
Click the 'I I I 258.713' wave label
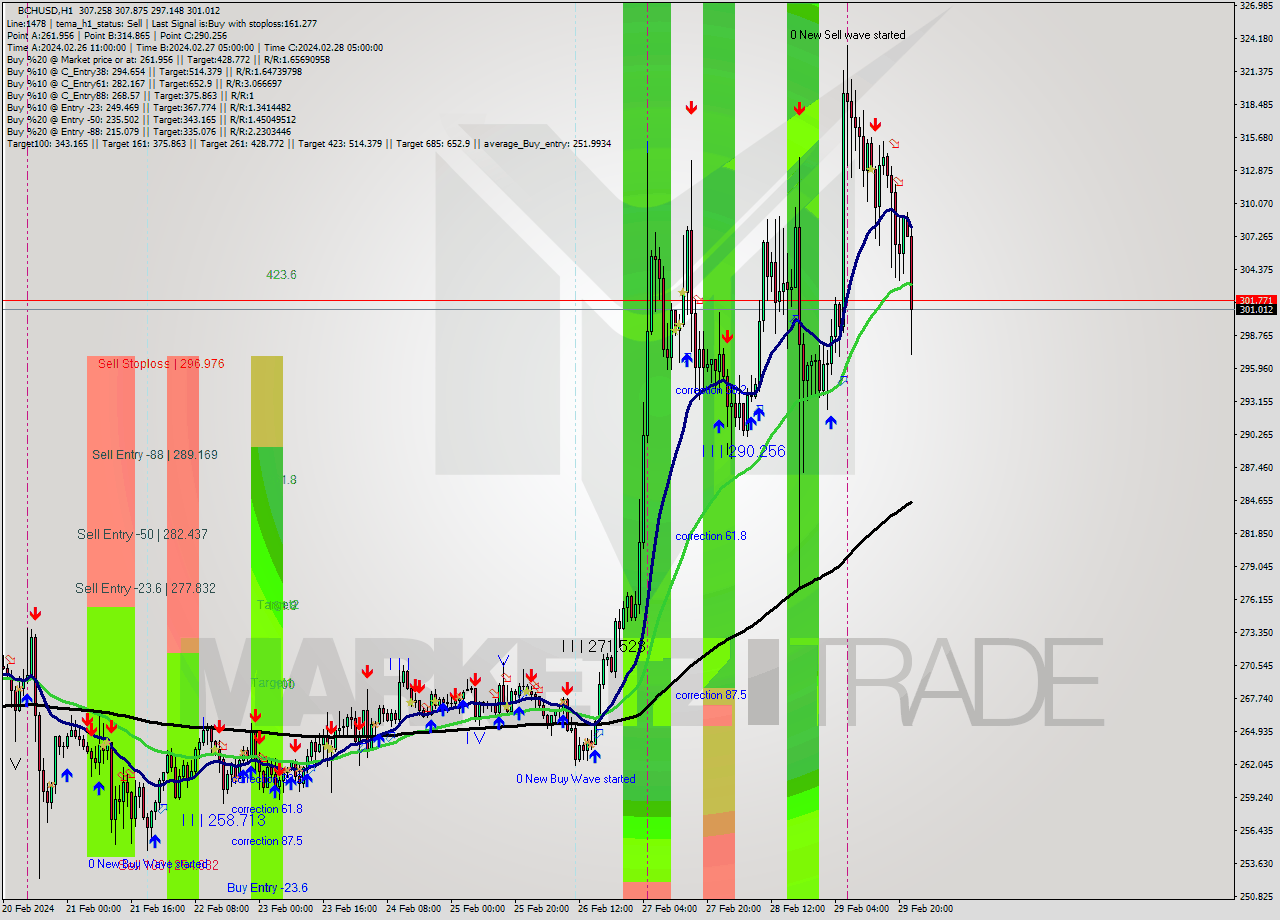click(x=223, y=820)
